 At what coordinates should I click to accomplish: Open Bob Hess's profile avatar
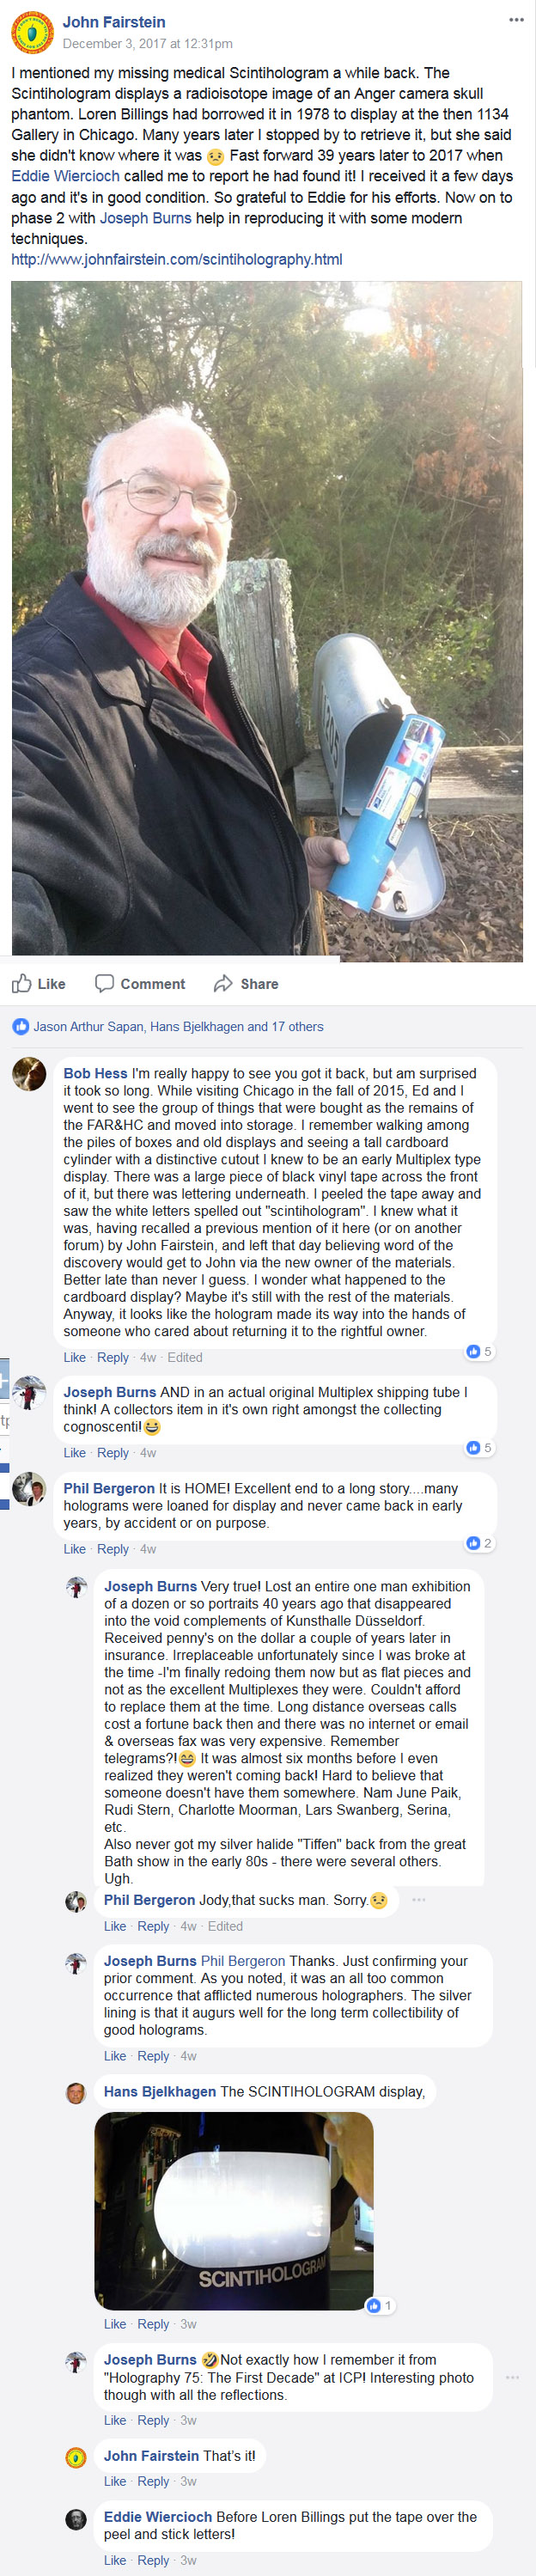(x=29, y=1074)
